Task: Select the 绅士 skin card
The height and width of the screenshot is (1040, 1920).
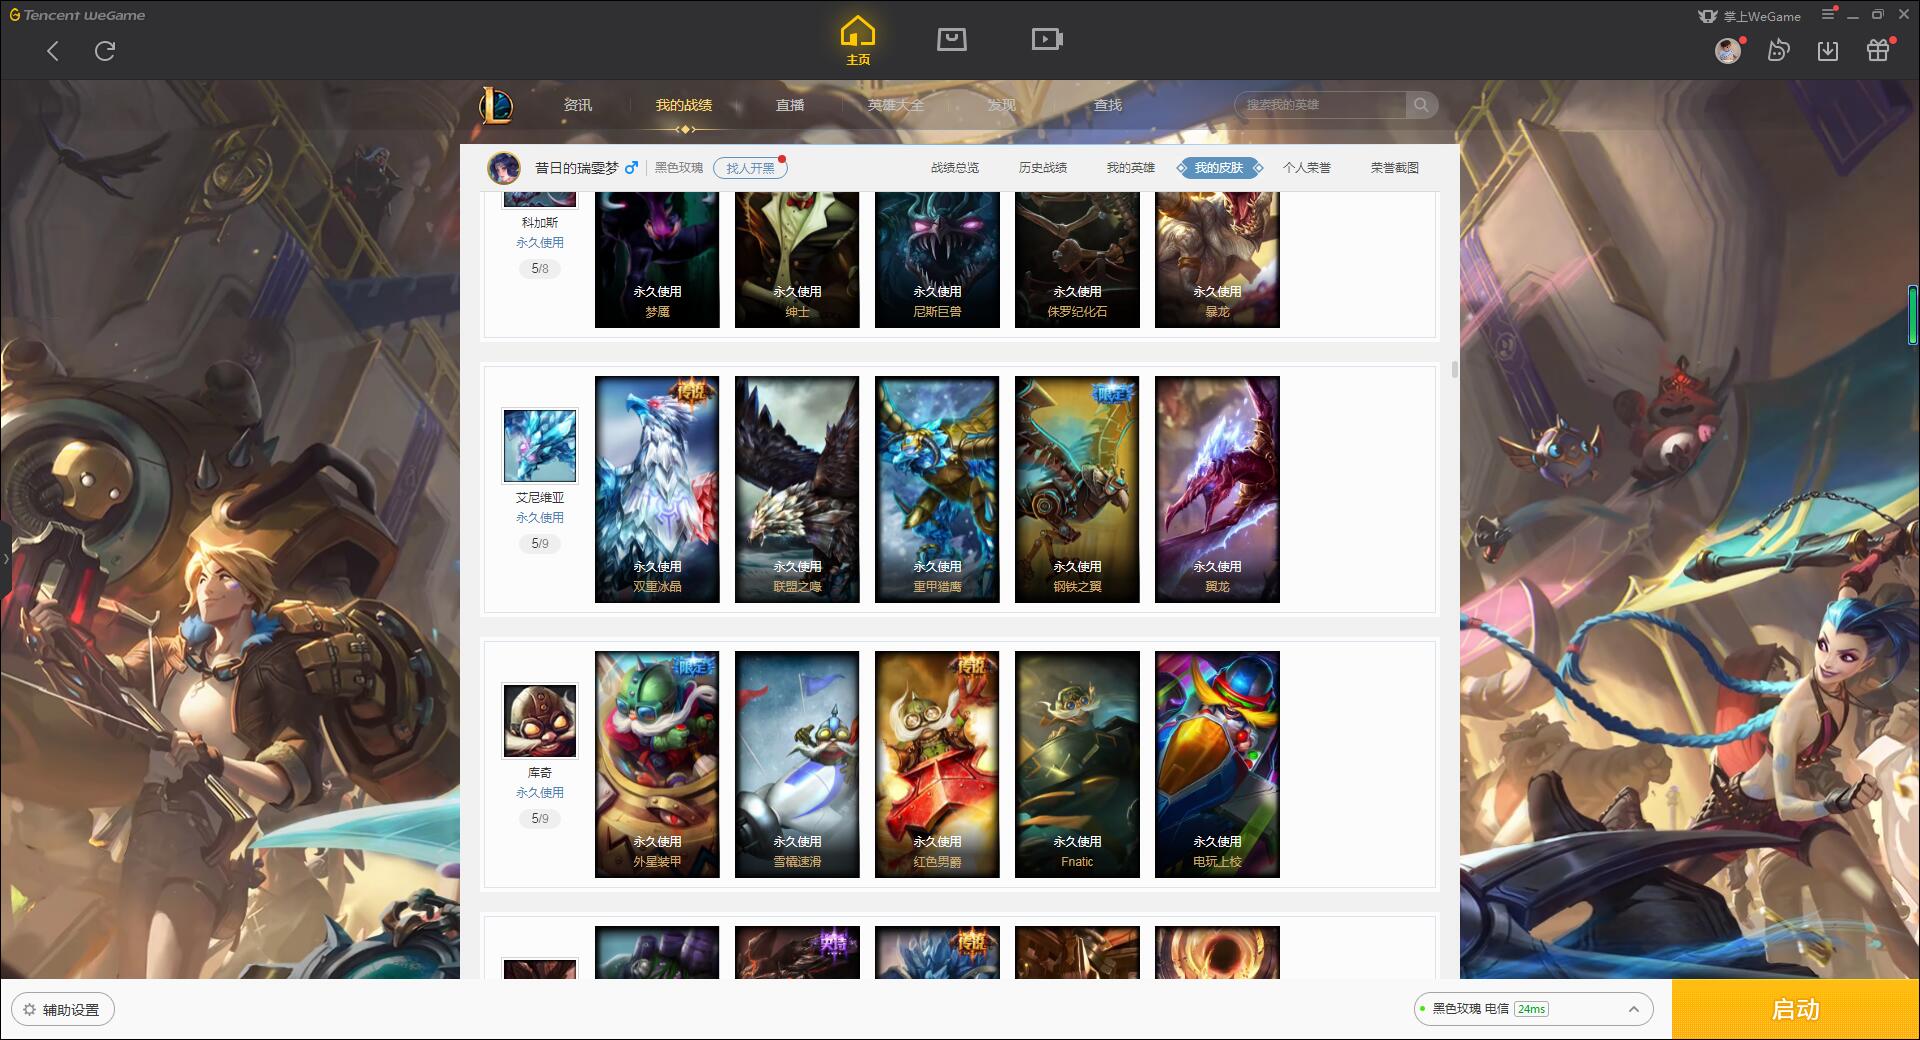Action: pyautogui.click(x=797, y=260)
